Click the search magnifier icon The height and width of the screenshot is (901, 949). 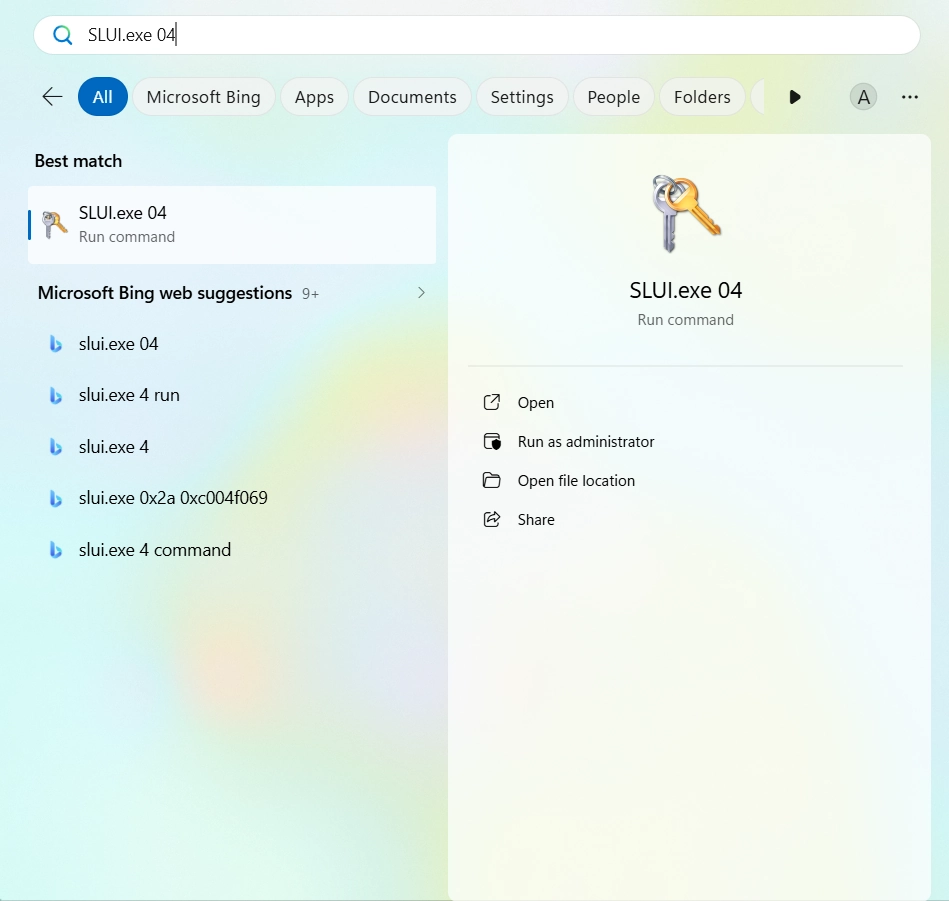click(62, 36)
